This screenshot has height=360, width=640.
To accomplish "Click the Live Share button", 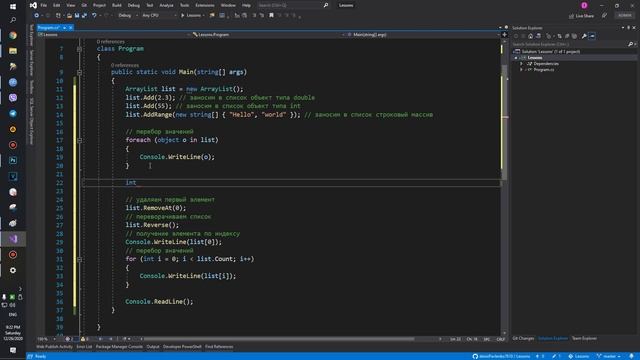I will [581, 16].
